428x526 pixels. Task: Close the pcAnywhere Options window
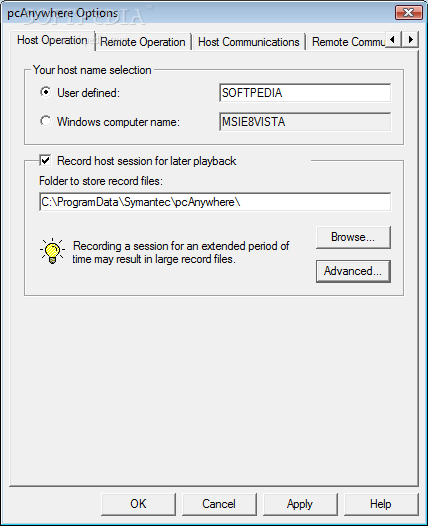coord(409,13)
